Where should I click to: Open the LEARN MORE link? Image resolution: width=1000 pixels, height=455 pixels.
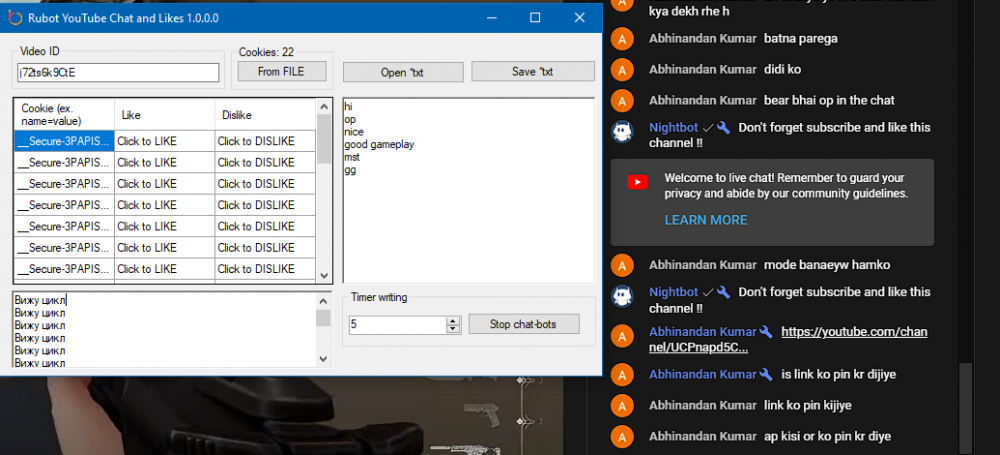click(705, 220)
